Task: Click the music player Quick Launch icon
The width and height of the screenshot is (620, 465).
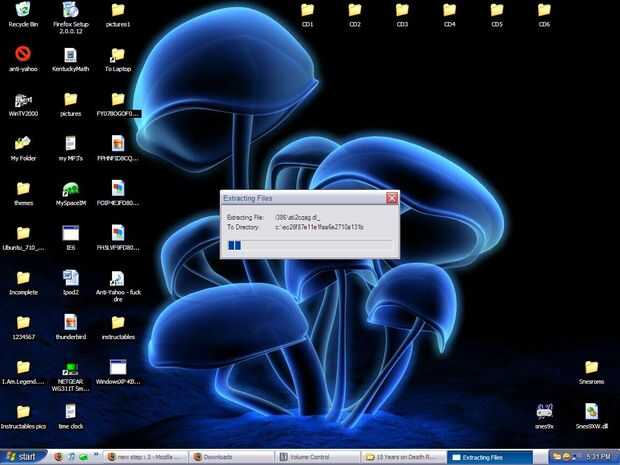Action: (71, 457)
